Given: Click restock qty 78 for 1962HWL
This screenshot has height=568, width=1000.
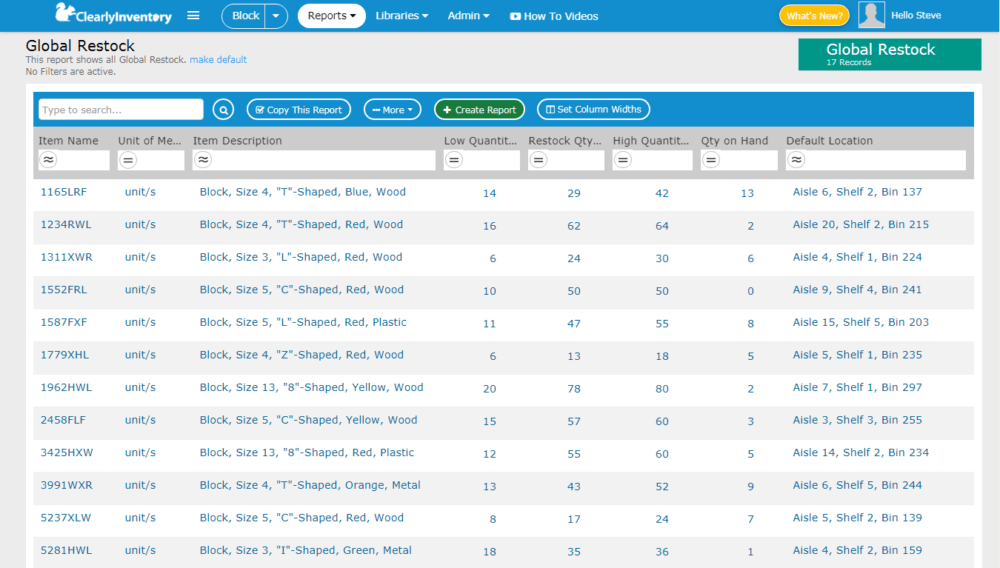Looking at the screenshot, I should pyautogui.click(x=574, y=389).
